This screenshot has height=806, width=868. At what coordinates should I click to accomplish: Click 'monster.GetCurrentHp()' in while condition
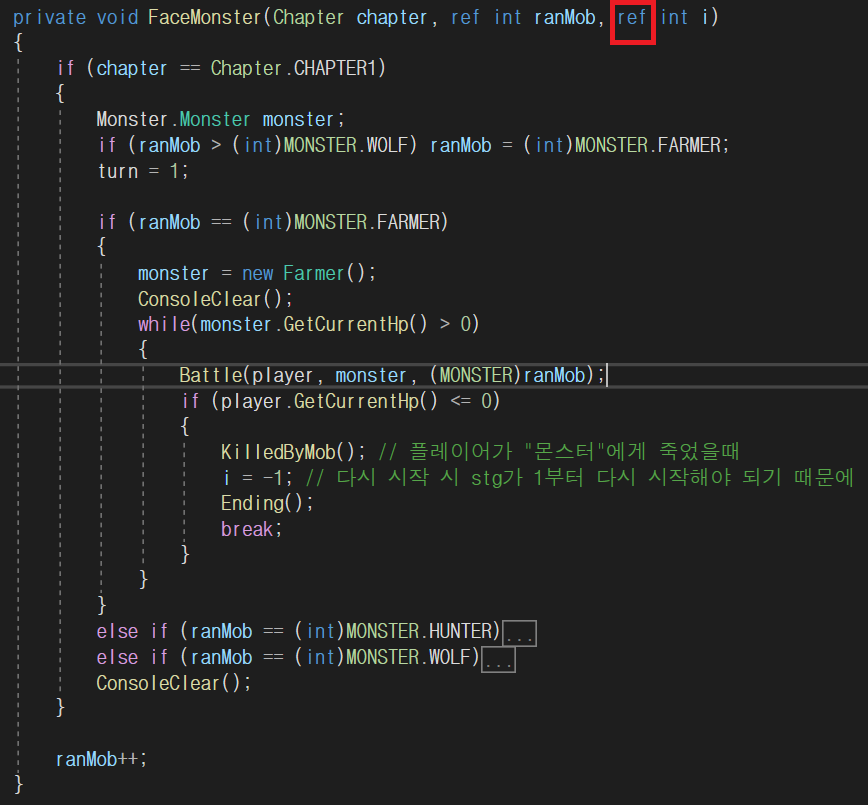313,324
